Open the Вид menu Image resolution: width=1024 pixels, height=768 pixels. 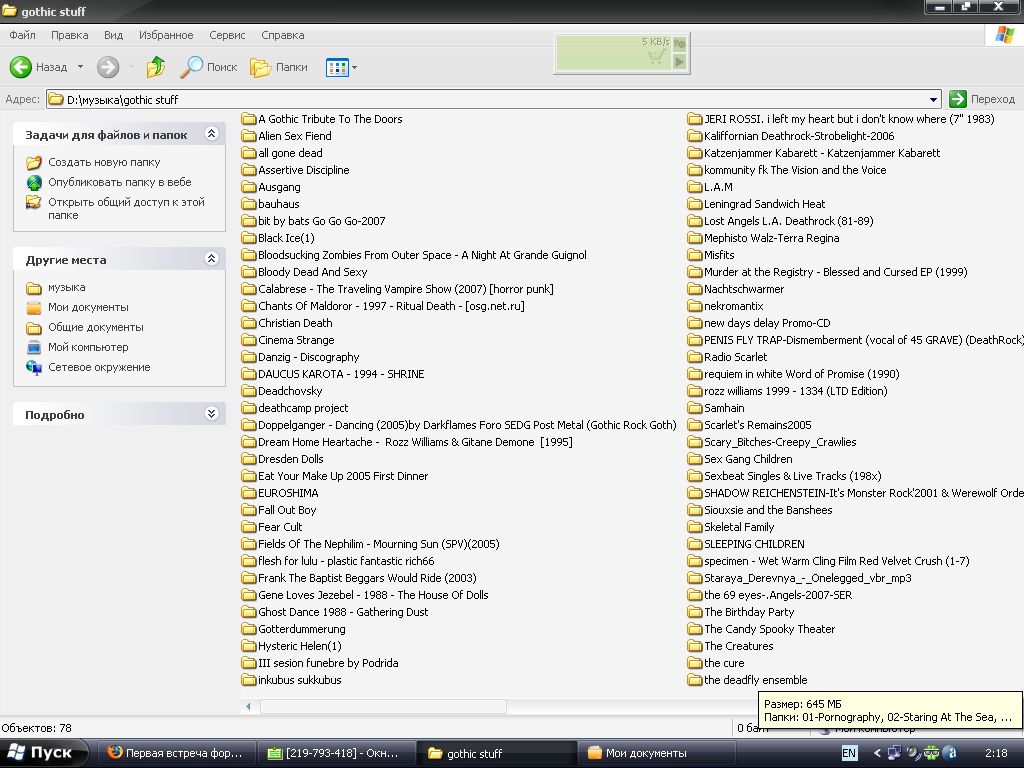click(114, 35)
